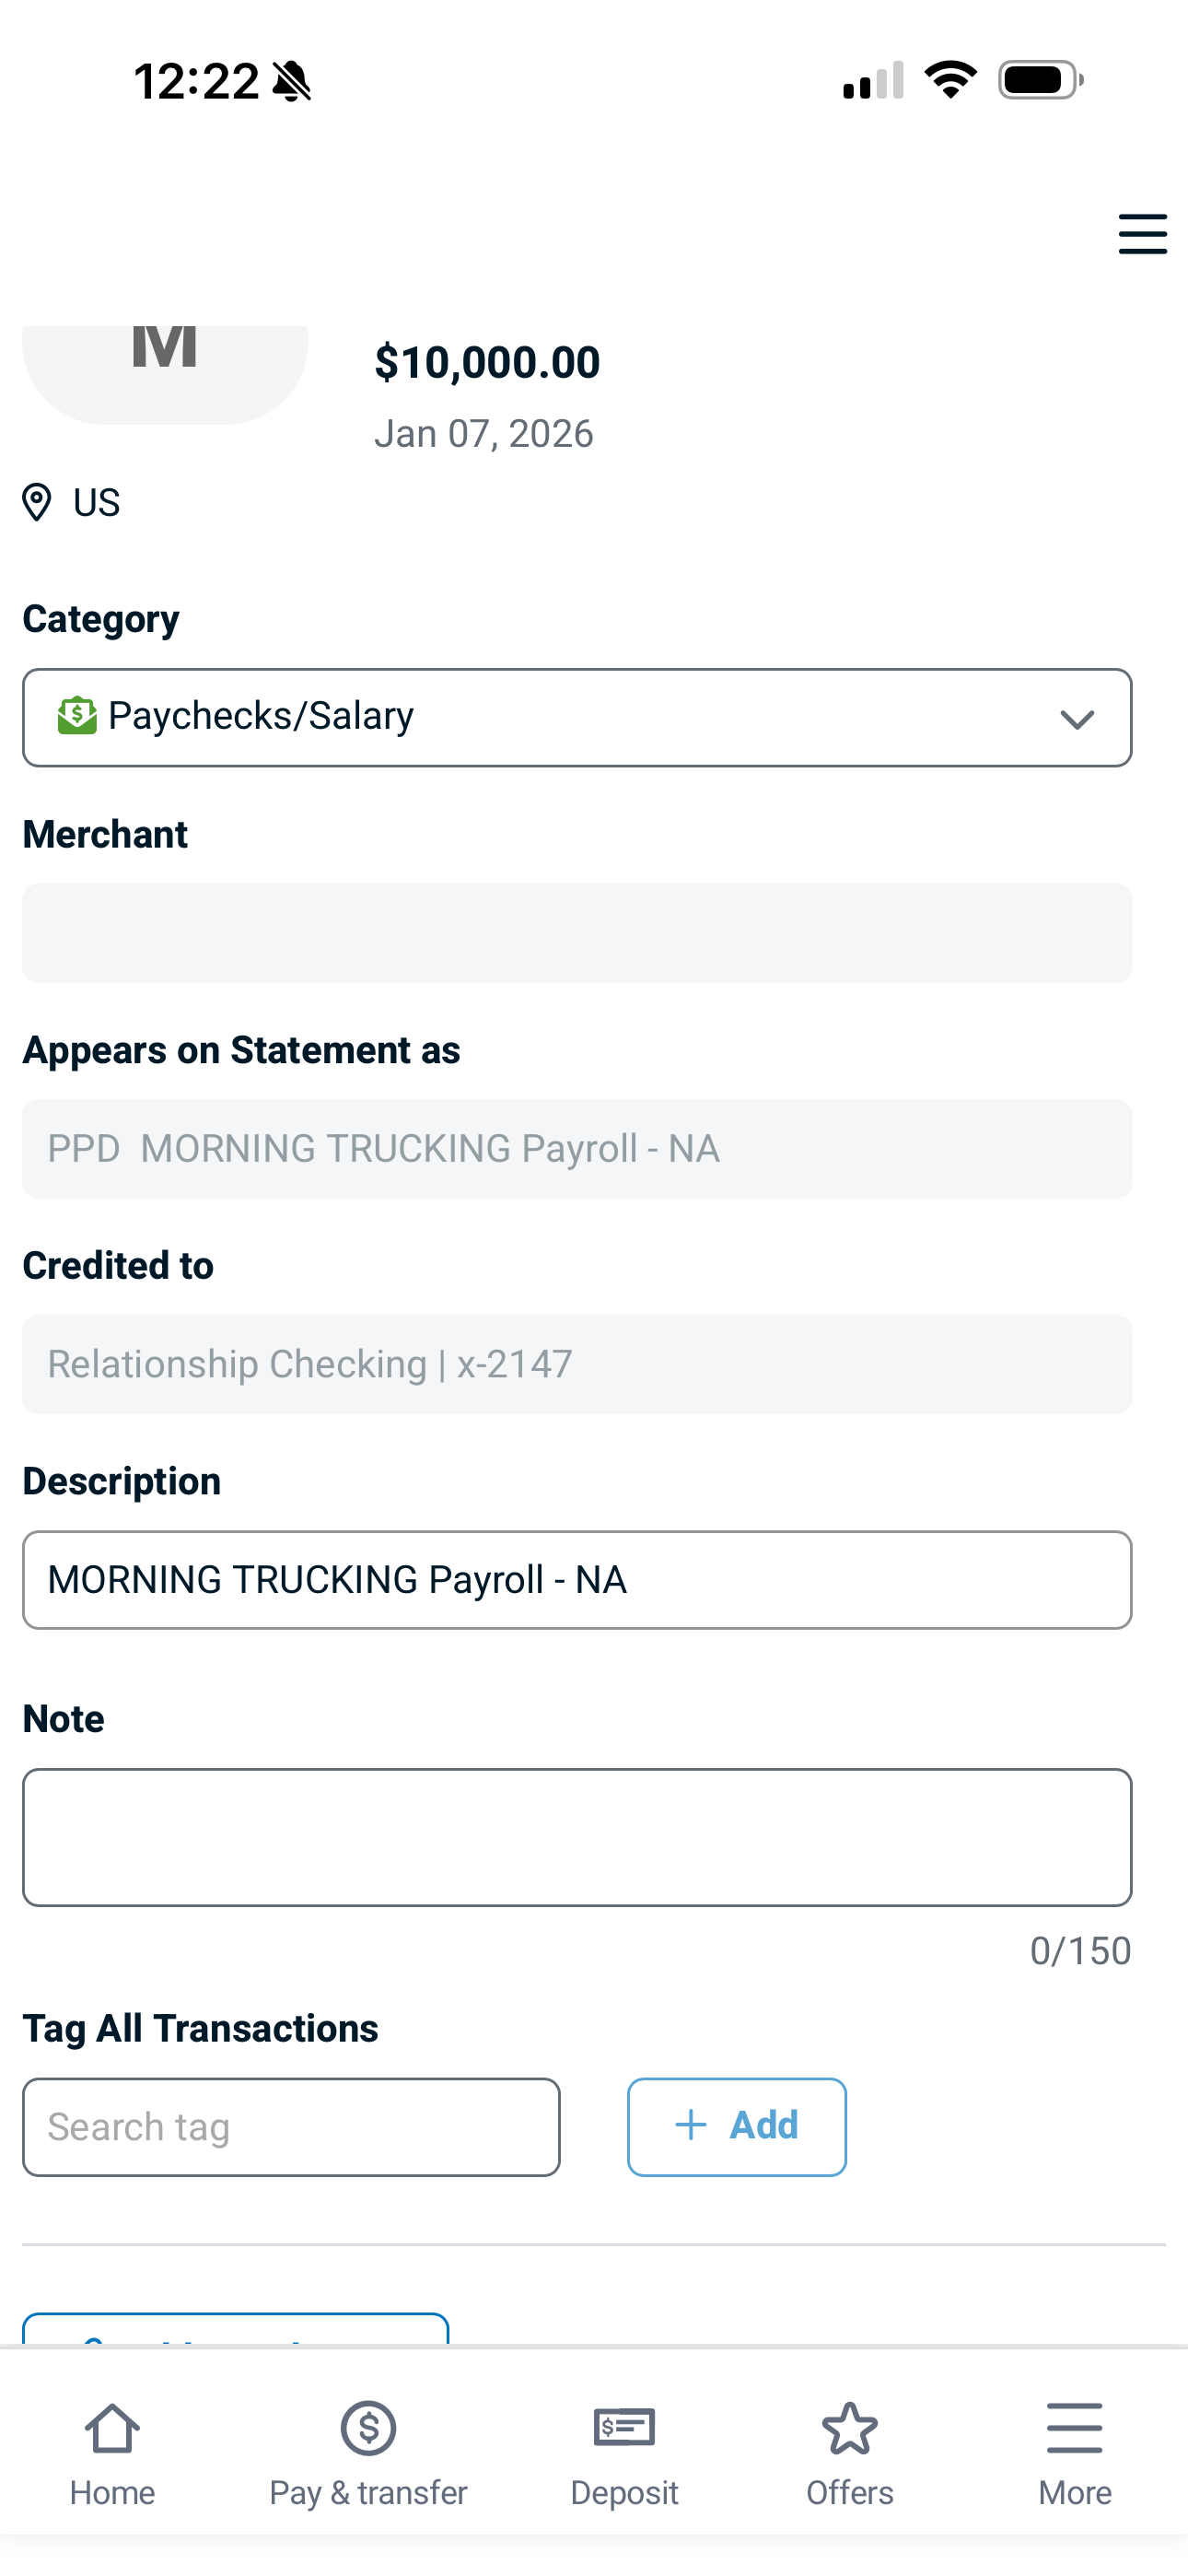Open the hamburger menu at top right
The width and height of the screenshot is (1188, 2576).
[x=1142, y=234]
